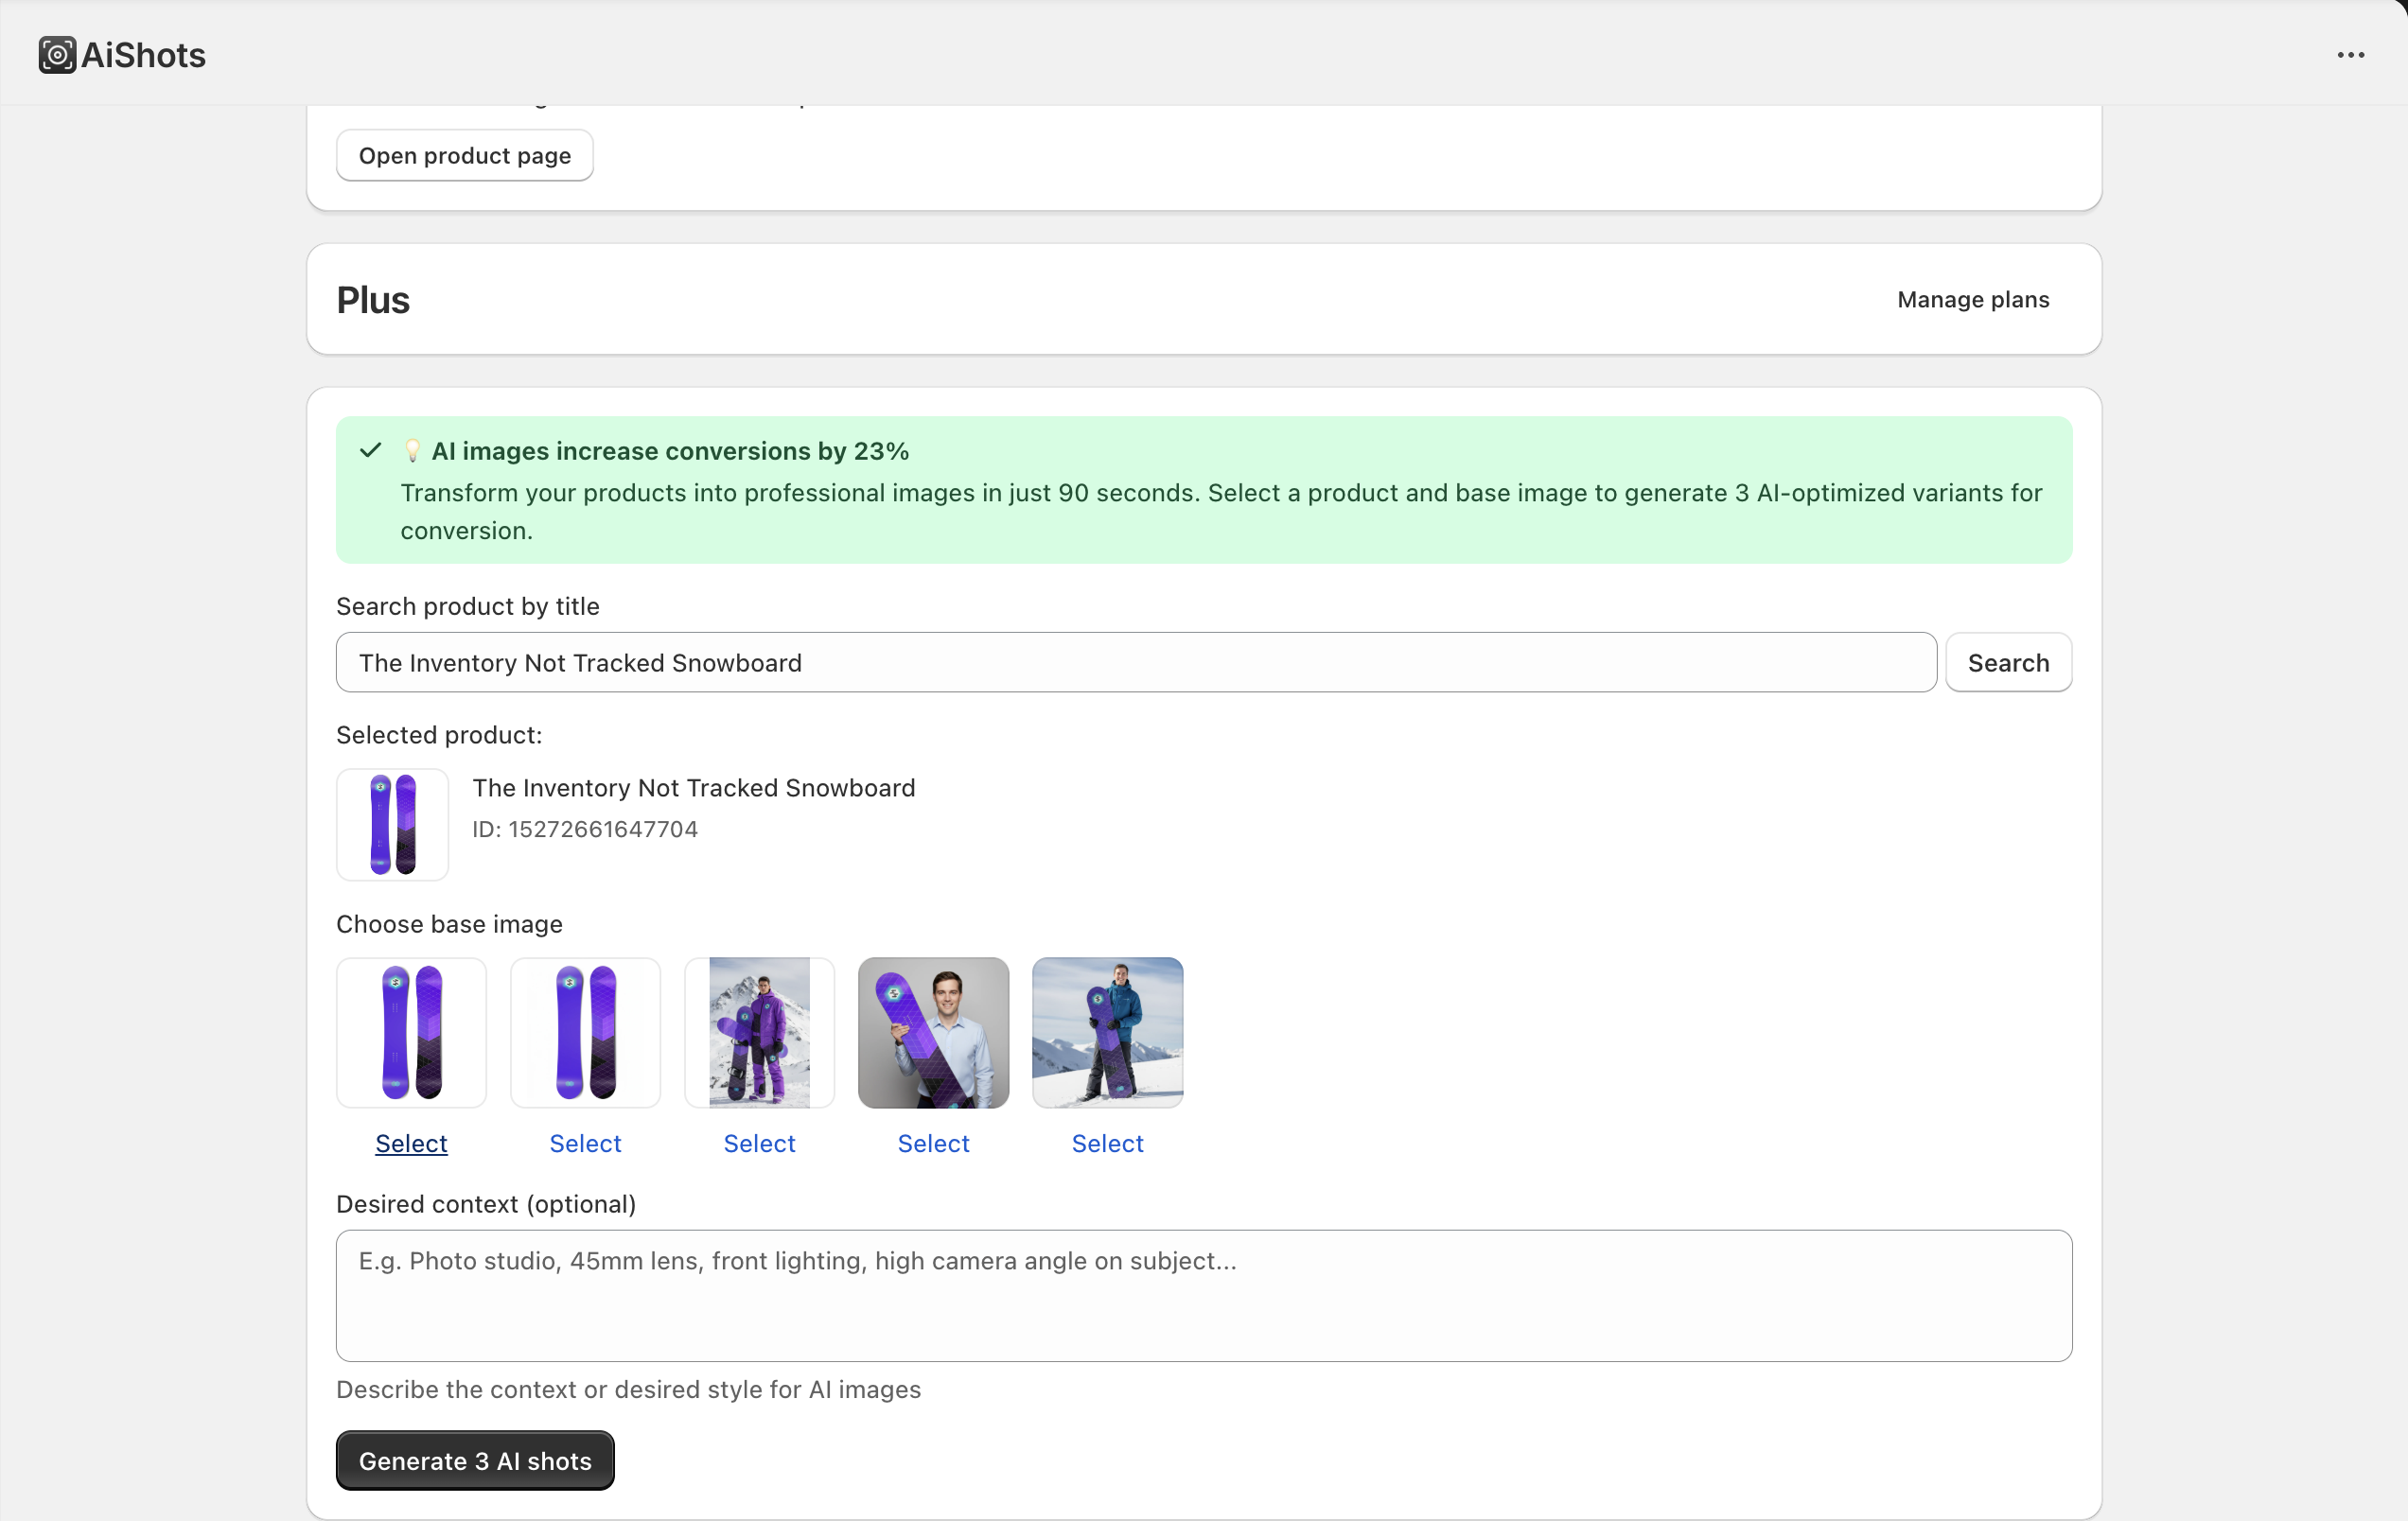Click the Search product by title field
This screenshot has width=2408, height=1521.
[1135, 663]
